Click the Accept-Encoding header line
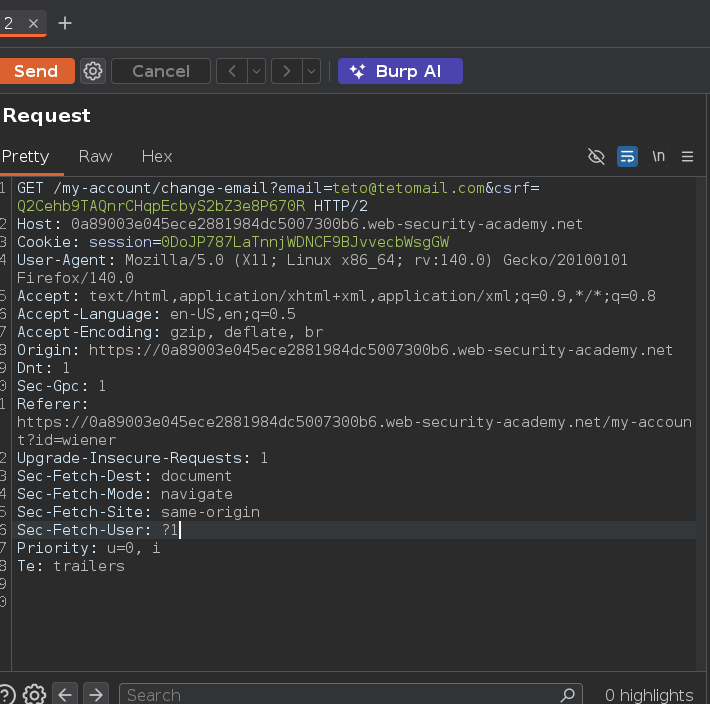This screenshot has width=710, height=704. 170,332
